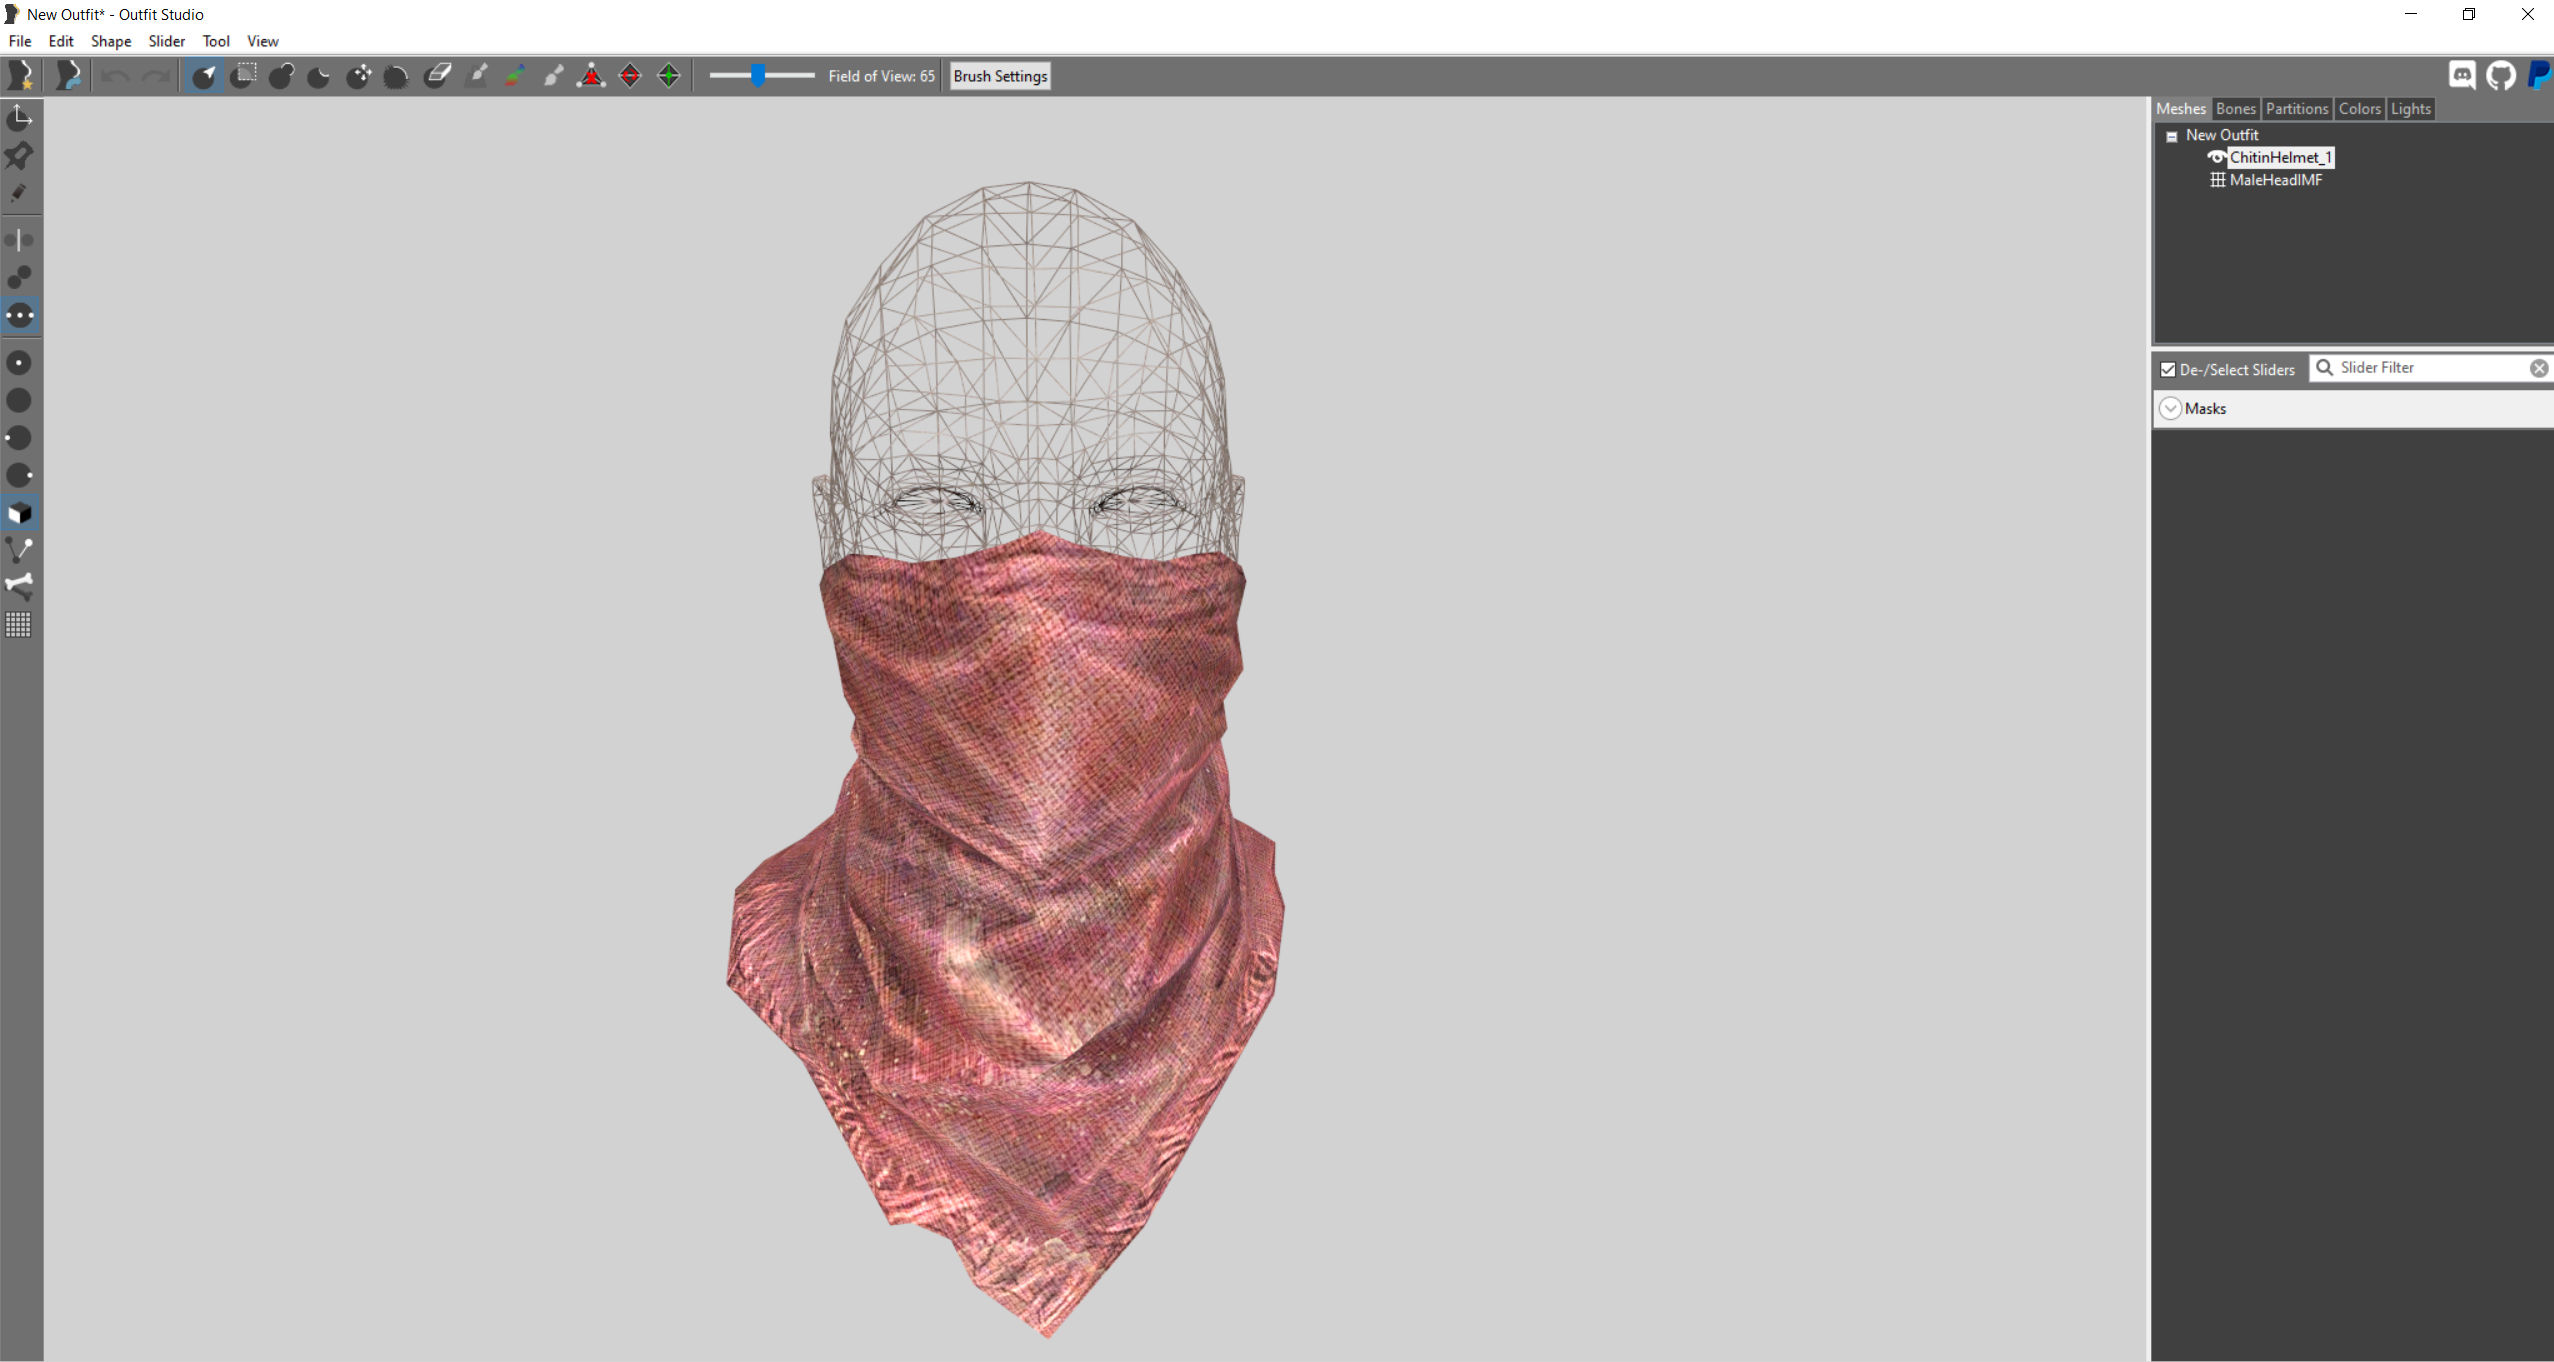Toggle wireframe icon beside MaleHeadIMF
This screenshot has width=2554, height=1362.
click(2216, 180)
